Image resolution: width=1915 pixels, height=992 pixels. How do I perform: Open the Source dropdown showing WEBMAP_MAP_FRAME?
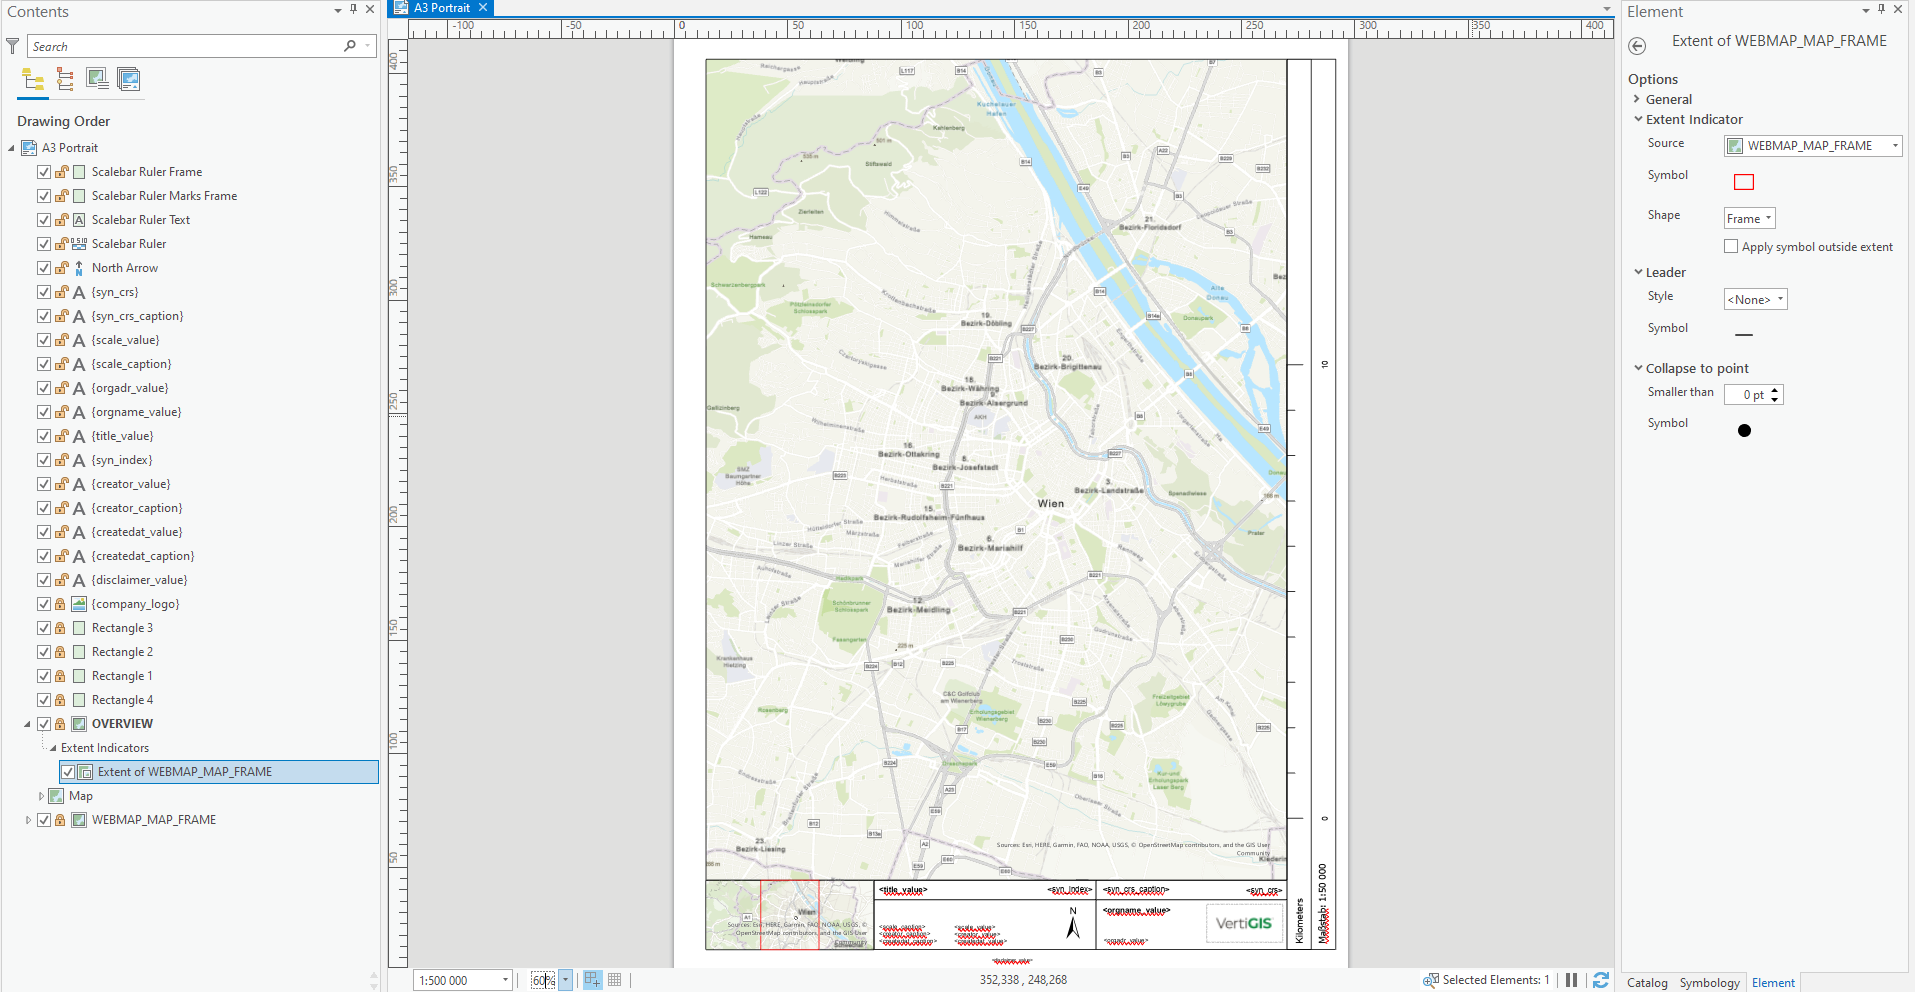pos(1893,145)
